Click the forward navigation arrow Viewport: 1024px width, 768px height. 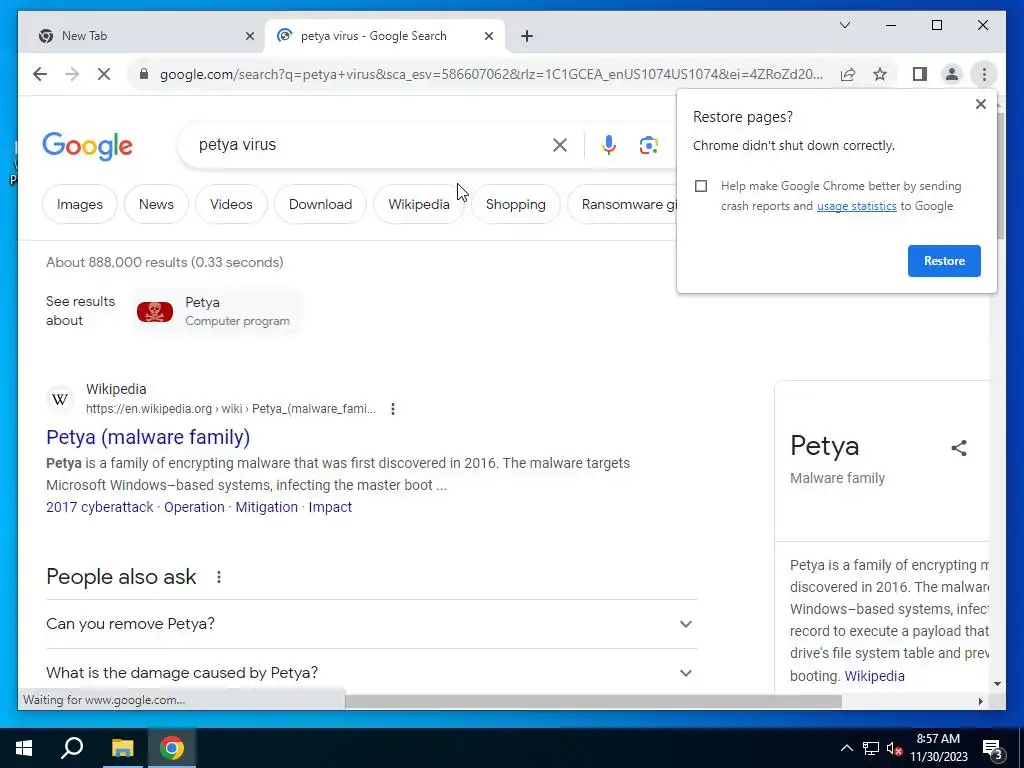[x=72, y=74]
